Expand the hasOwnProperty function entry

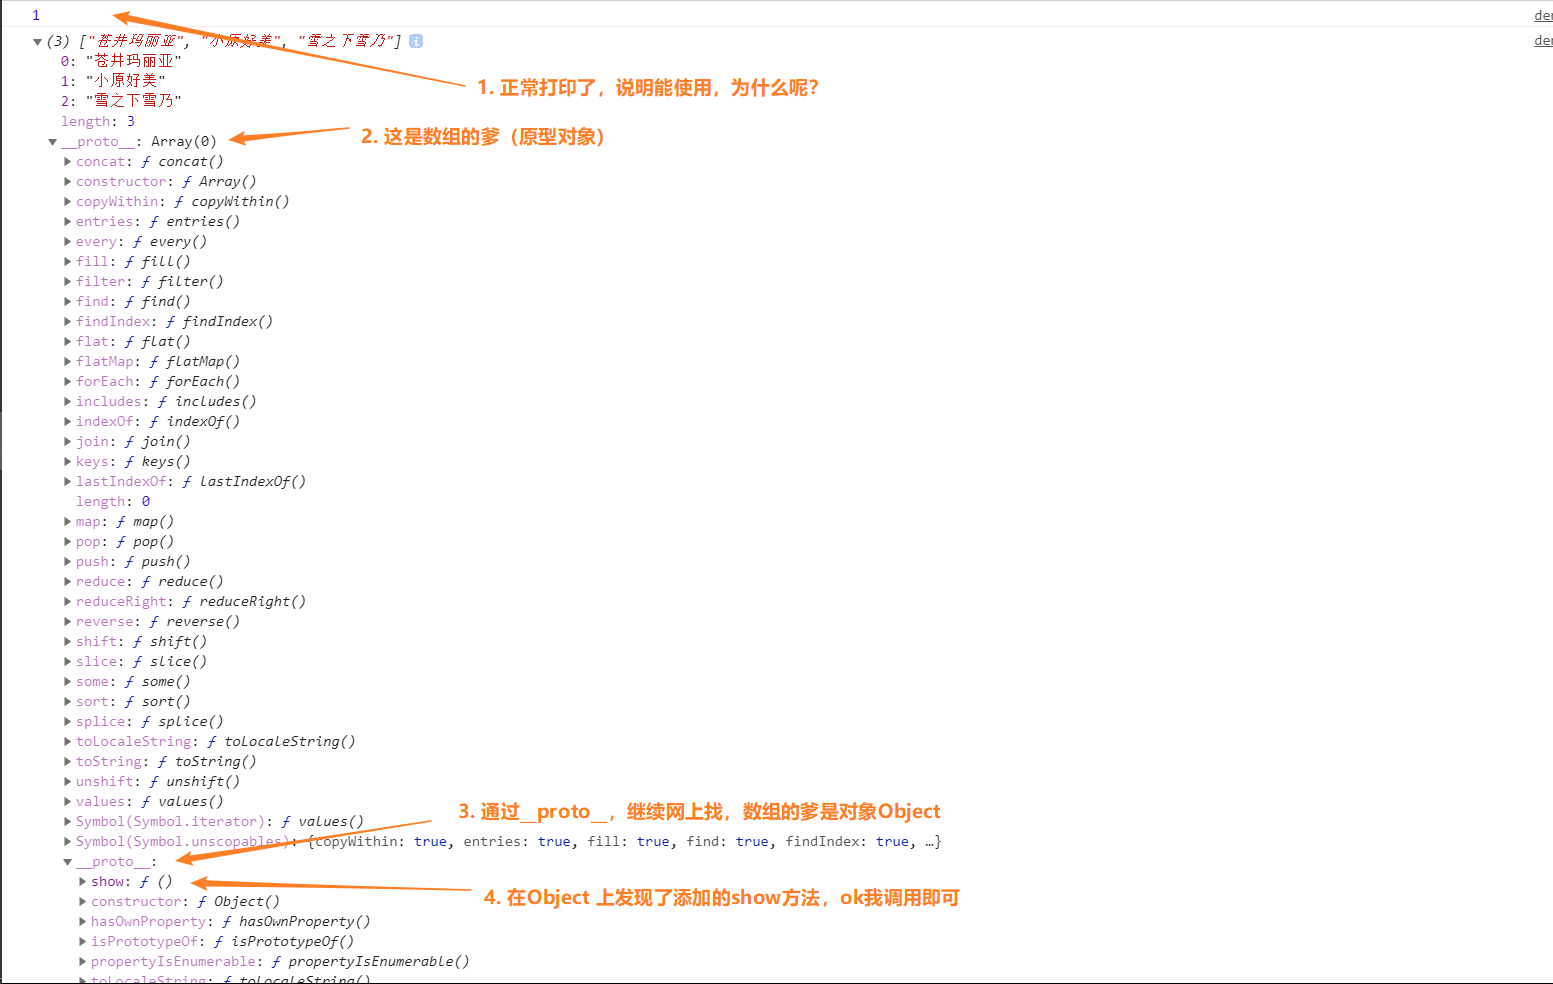pos(82,921)
